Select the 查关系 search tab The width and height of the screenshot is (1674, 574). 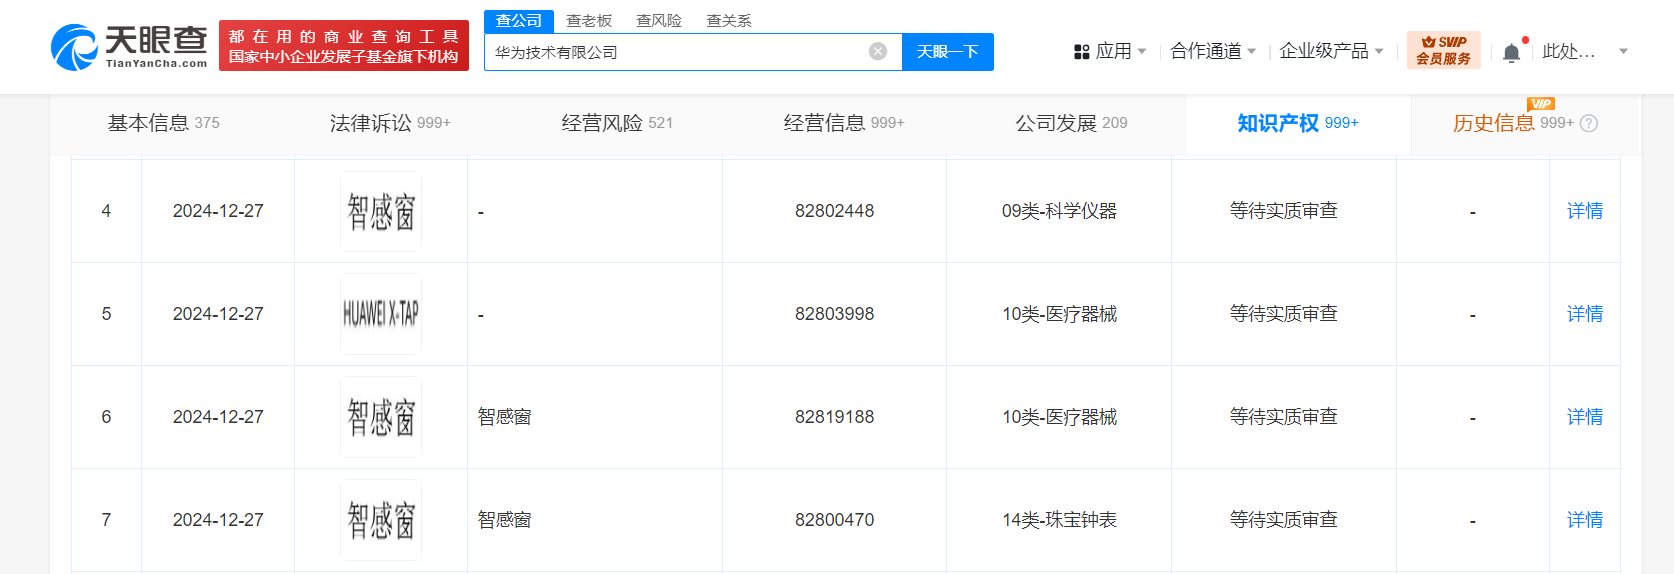(x=729, y=20)
